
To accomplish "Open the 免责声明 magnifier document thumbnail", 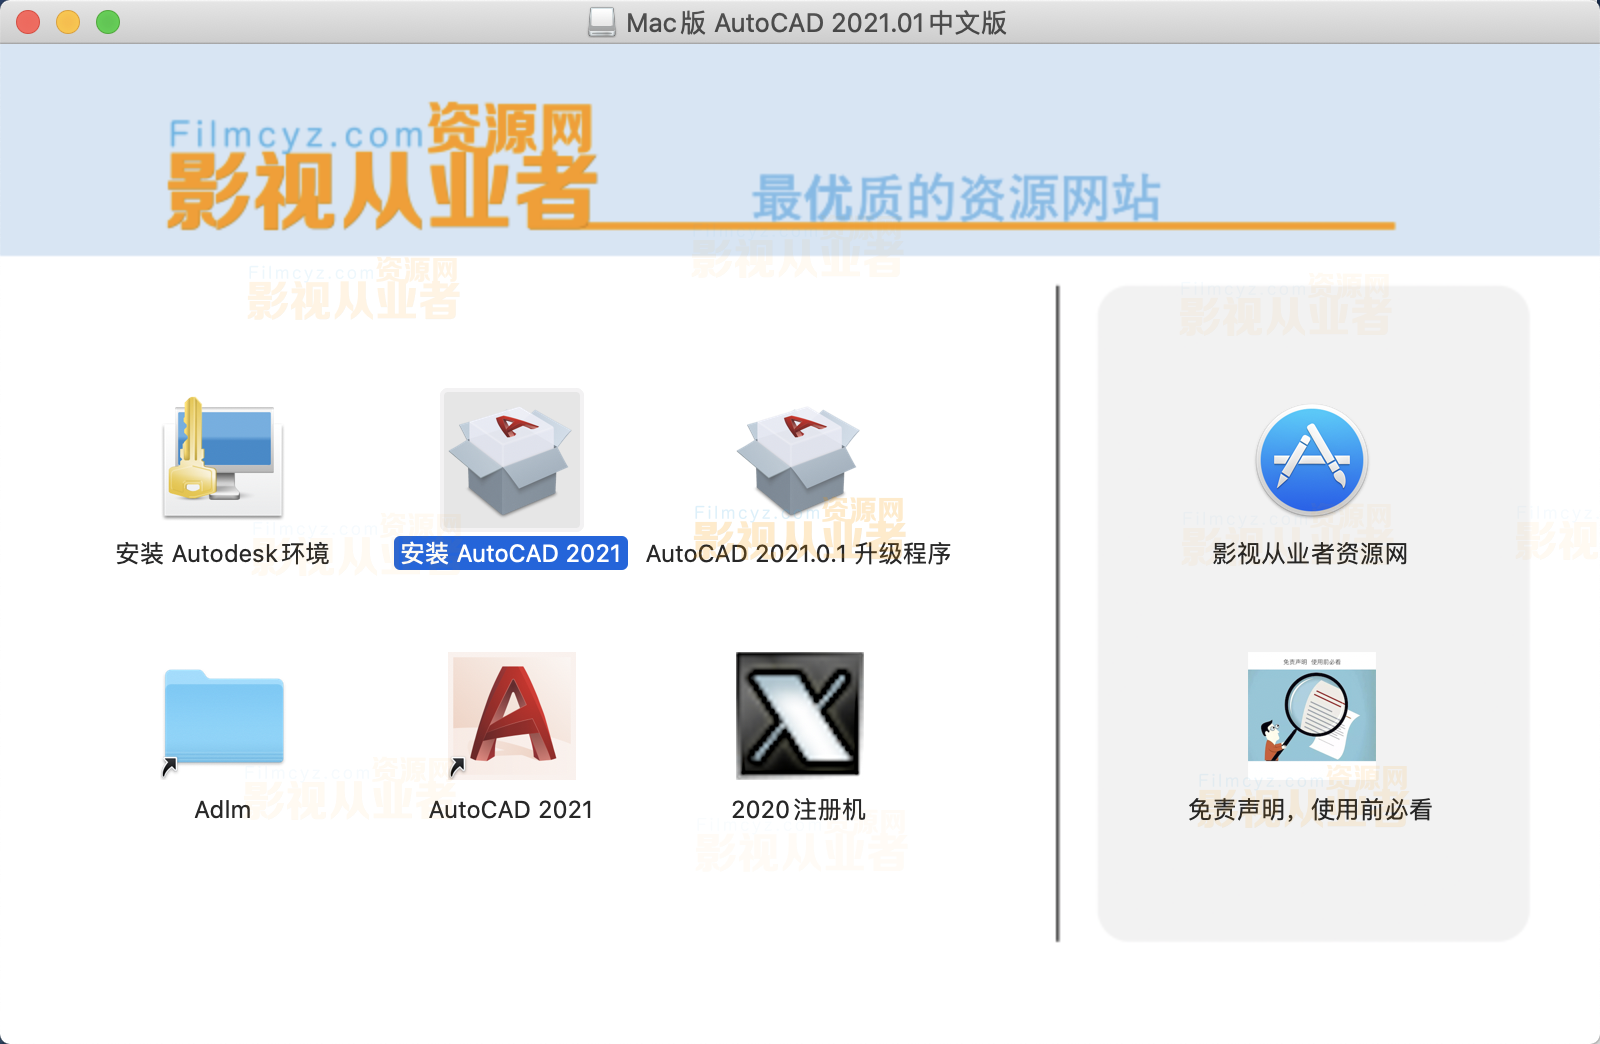I will pyautogui.click(x=1311, y=716).
